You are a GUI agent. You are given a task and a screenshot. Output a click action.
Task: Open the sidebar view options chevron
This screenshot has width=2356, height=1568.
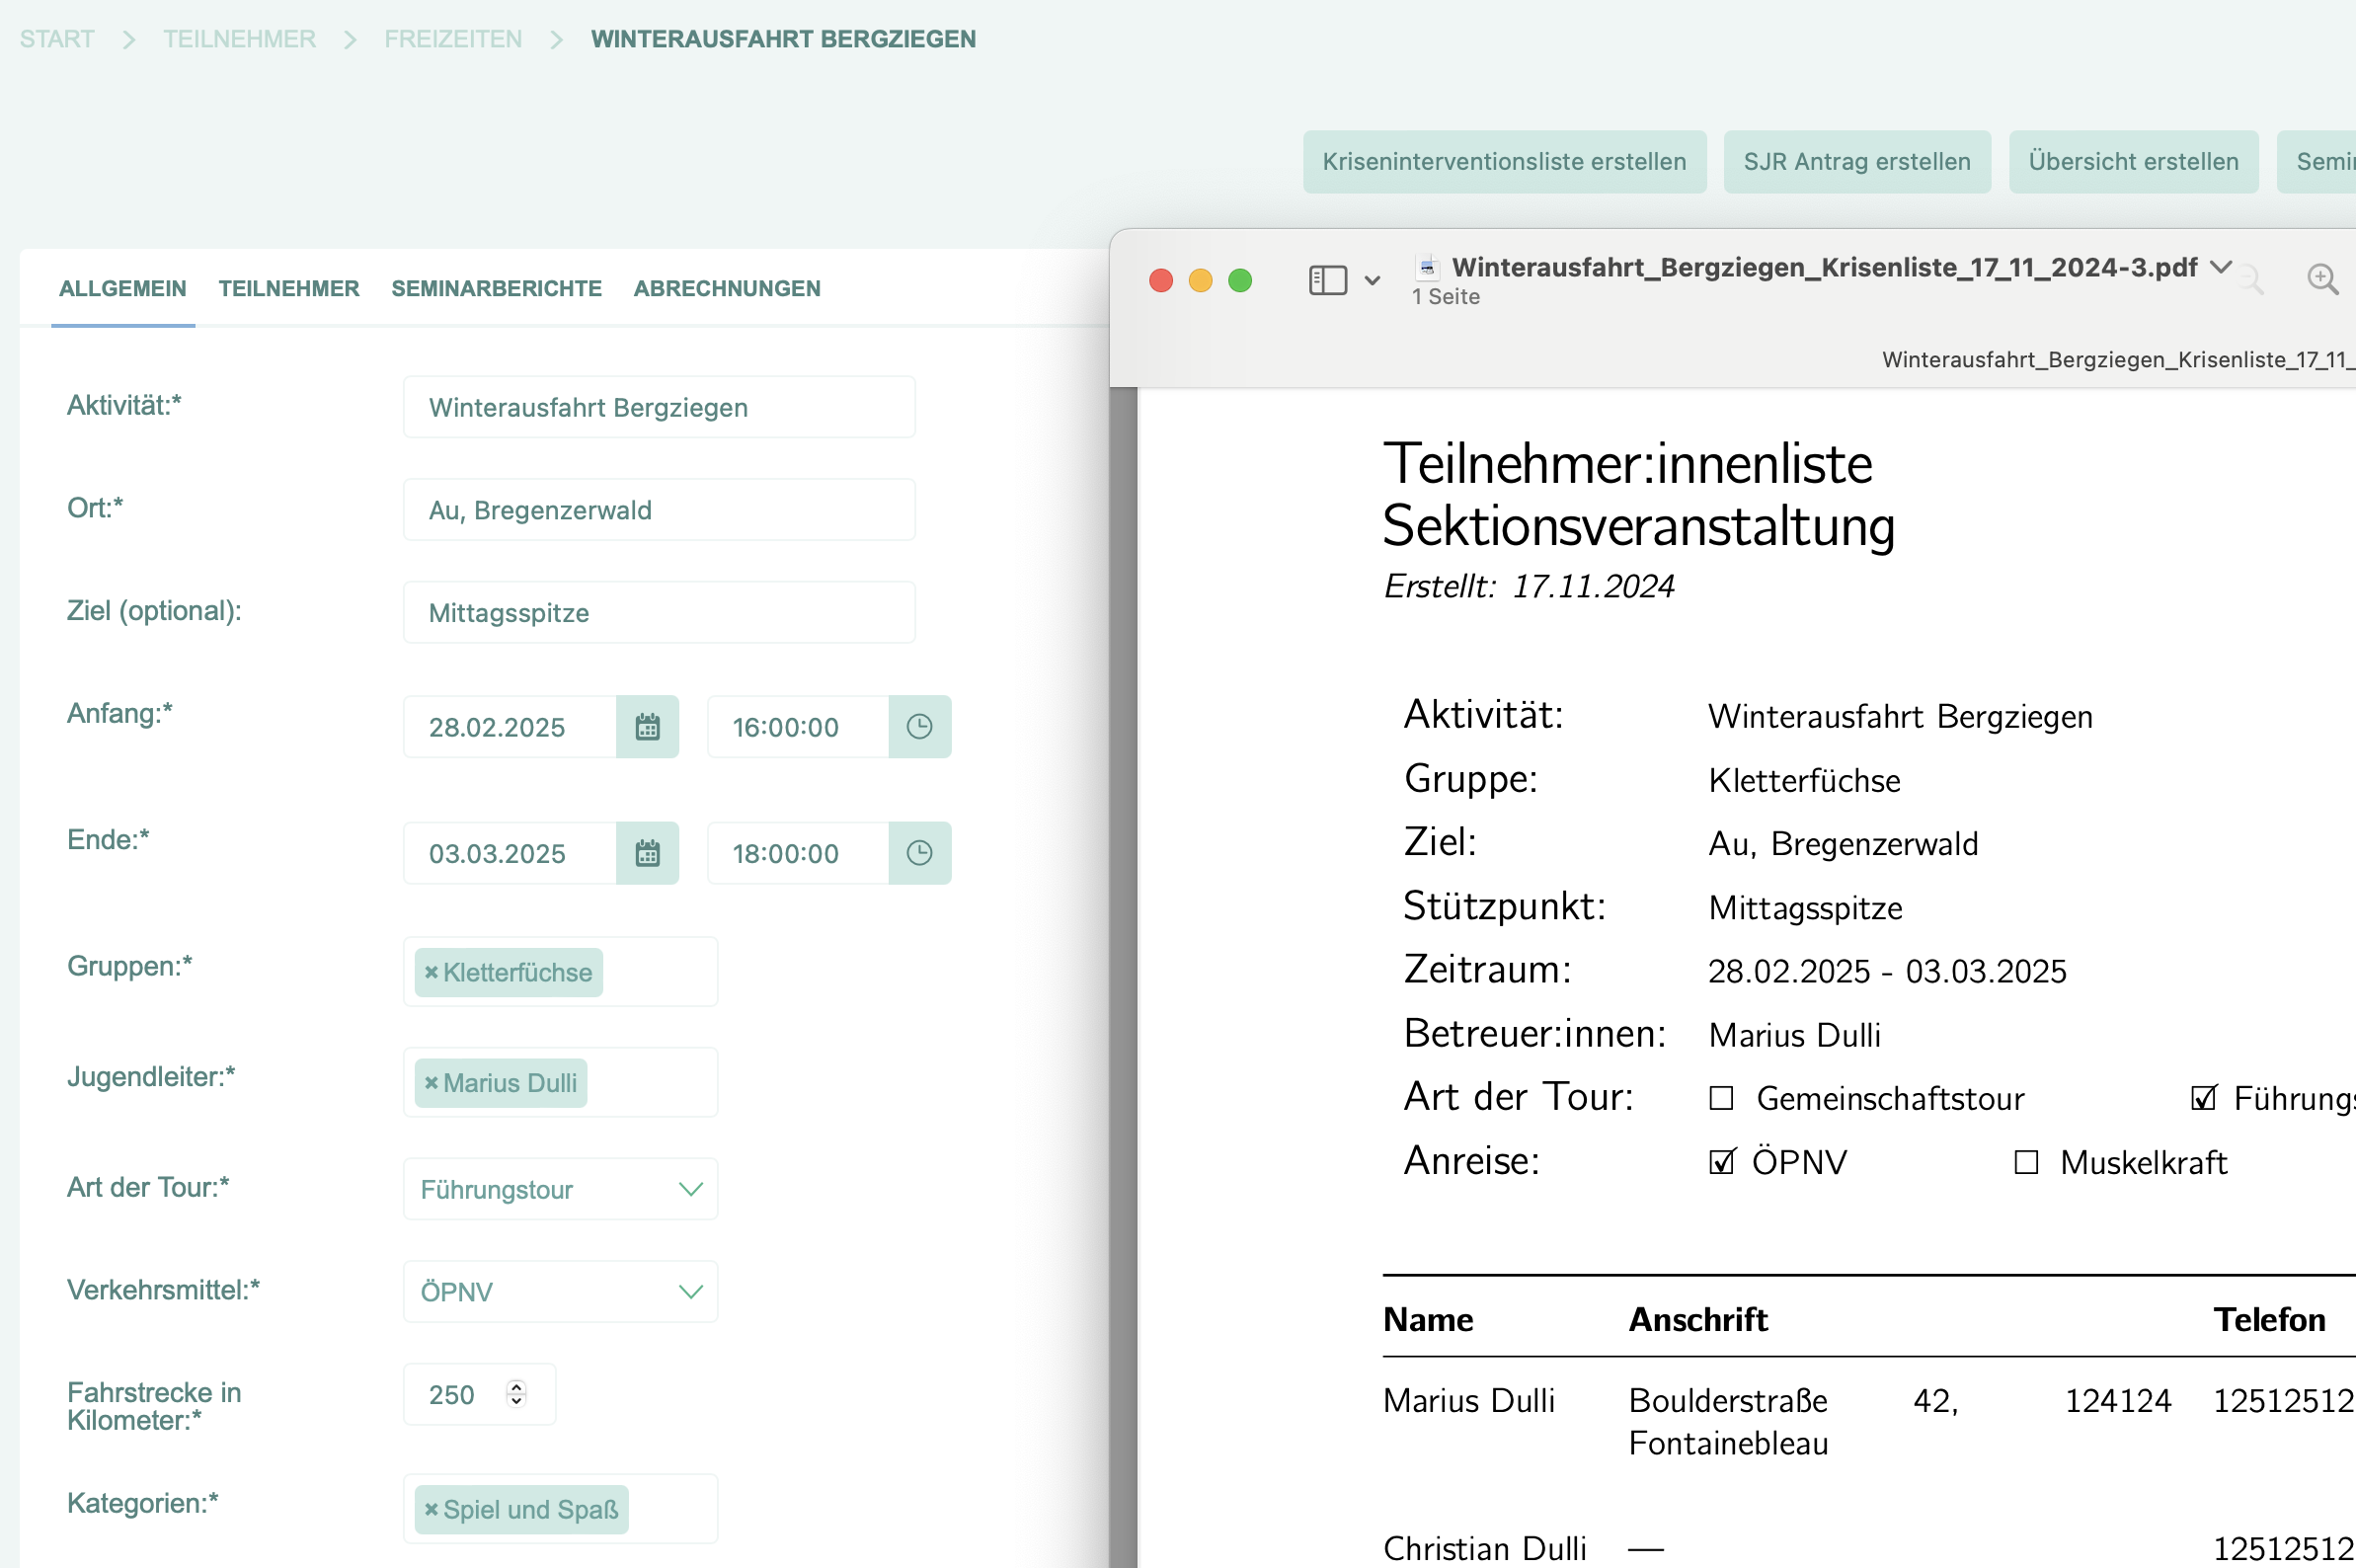(x=1372, y=281)
